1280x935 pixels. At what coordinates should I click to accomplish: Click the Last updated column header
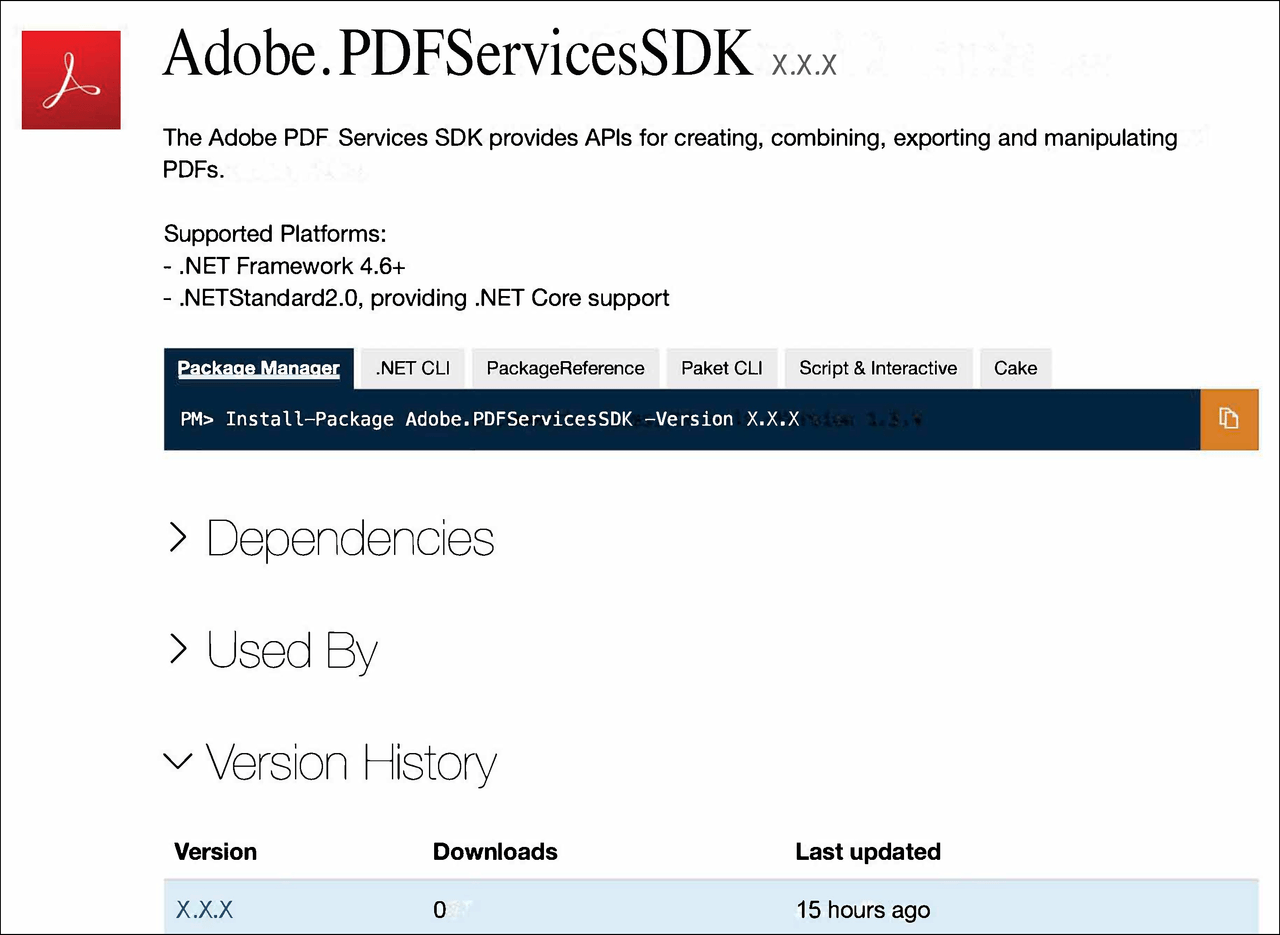point(868,852)
